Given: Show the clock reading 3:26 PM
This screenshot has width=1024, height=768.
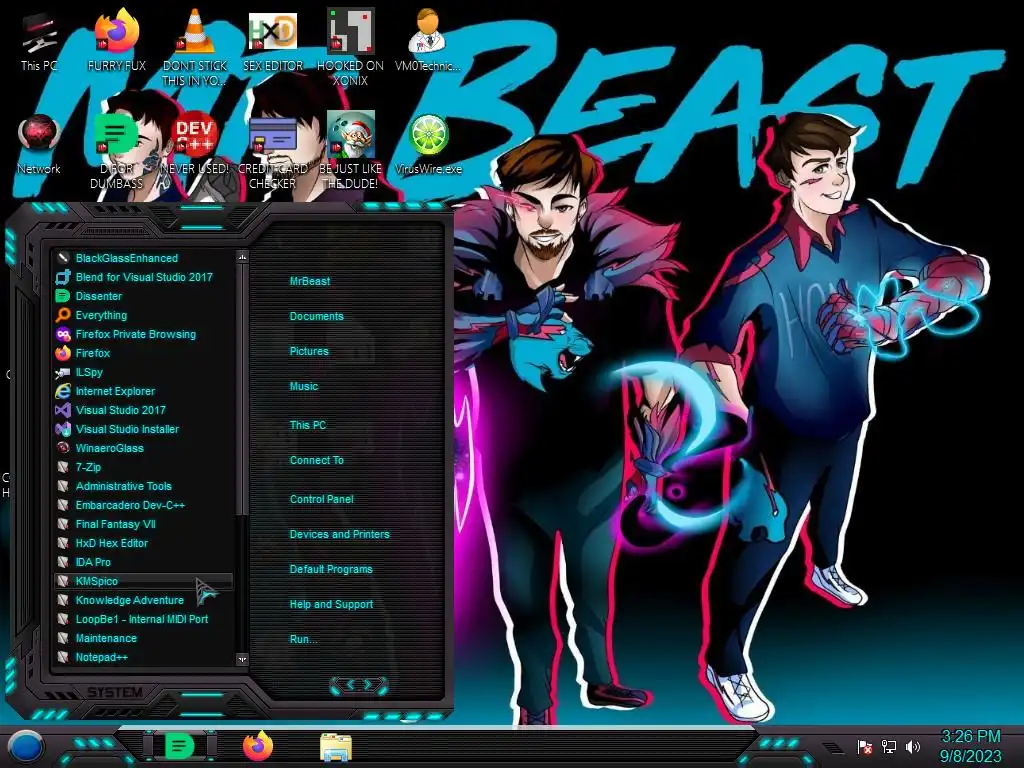Looking at the screenshot, I should [970, 746].
